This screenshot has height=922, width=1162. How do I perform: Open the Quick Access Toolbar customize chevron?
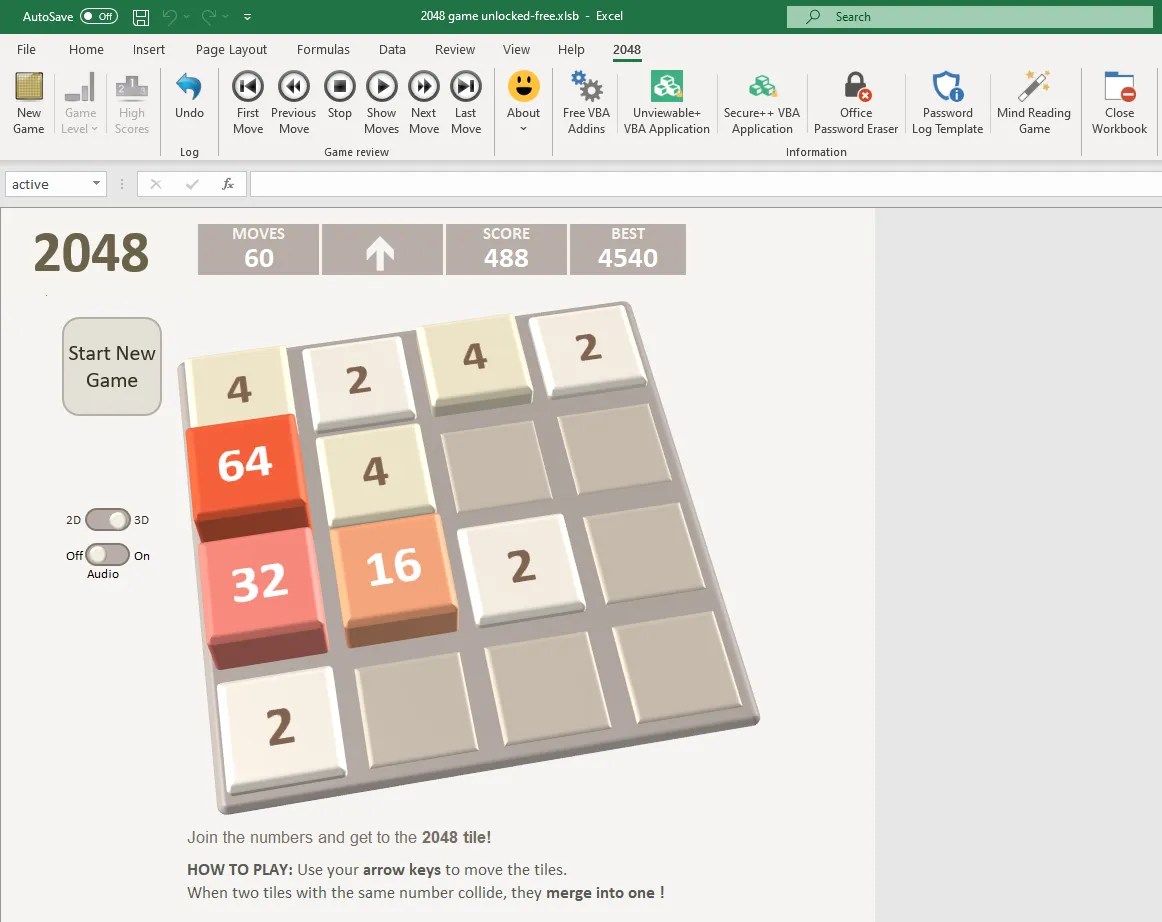click(x=246, y=16)
